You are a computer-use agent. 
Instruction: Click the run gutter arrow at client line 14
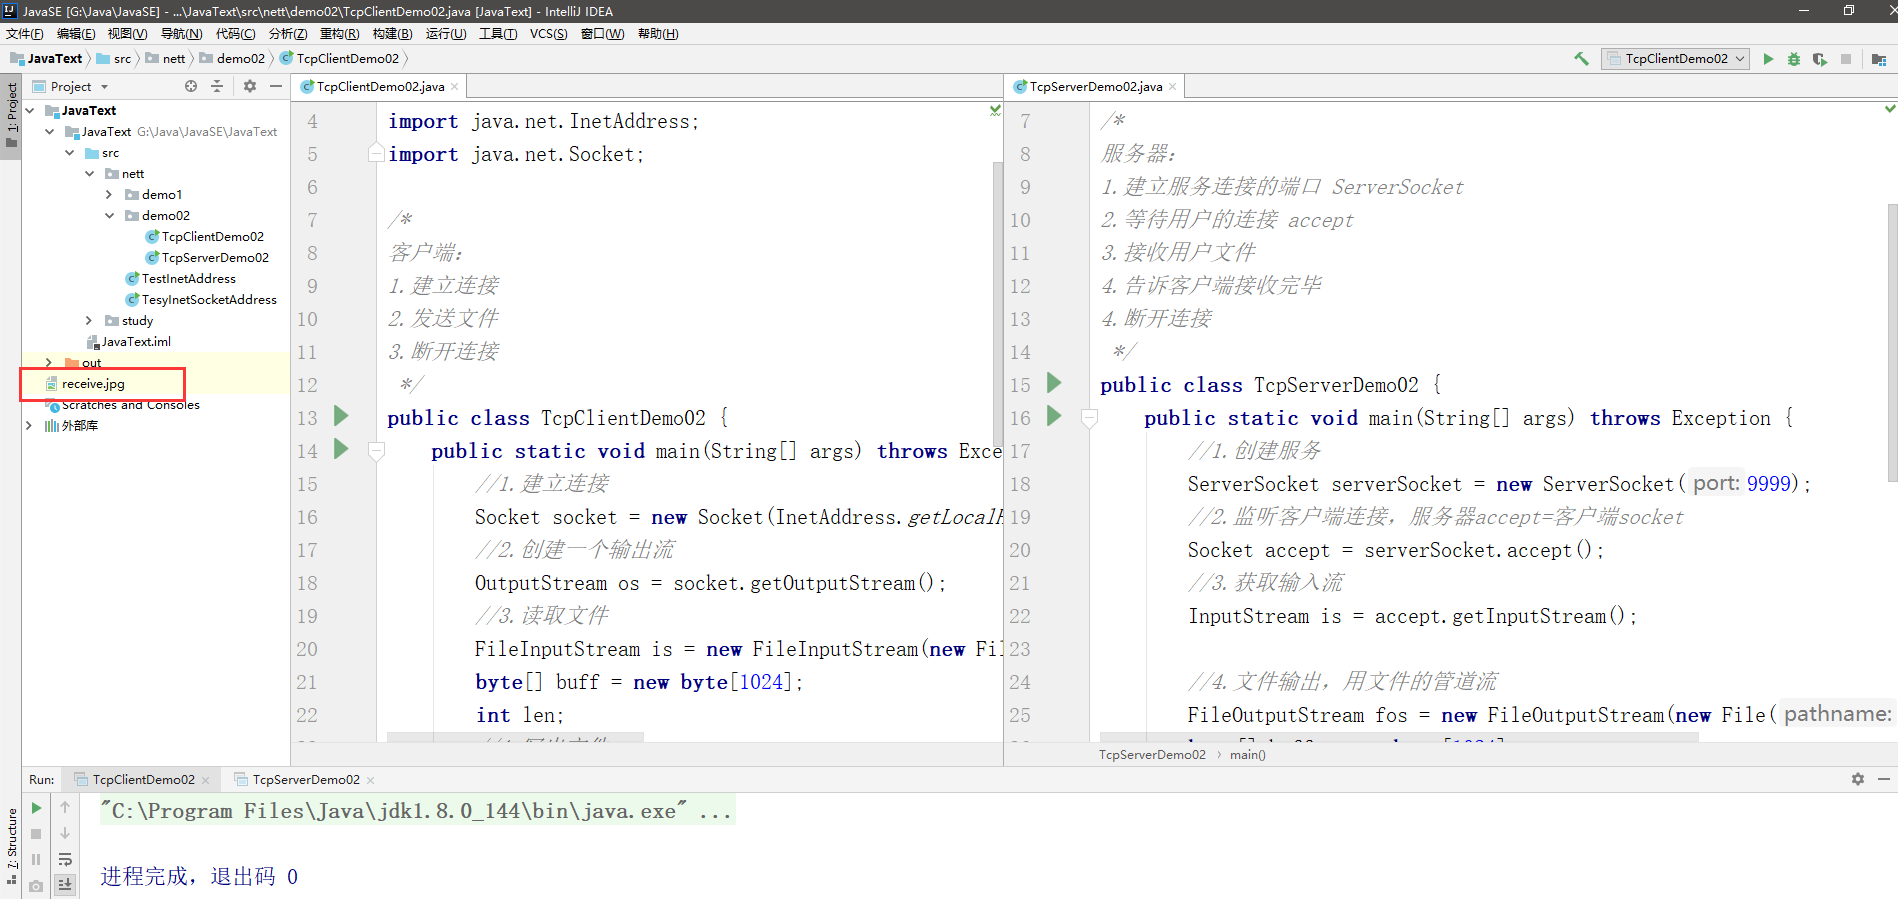[x=341, y=449]
